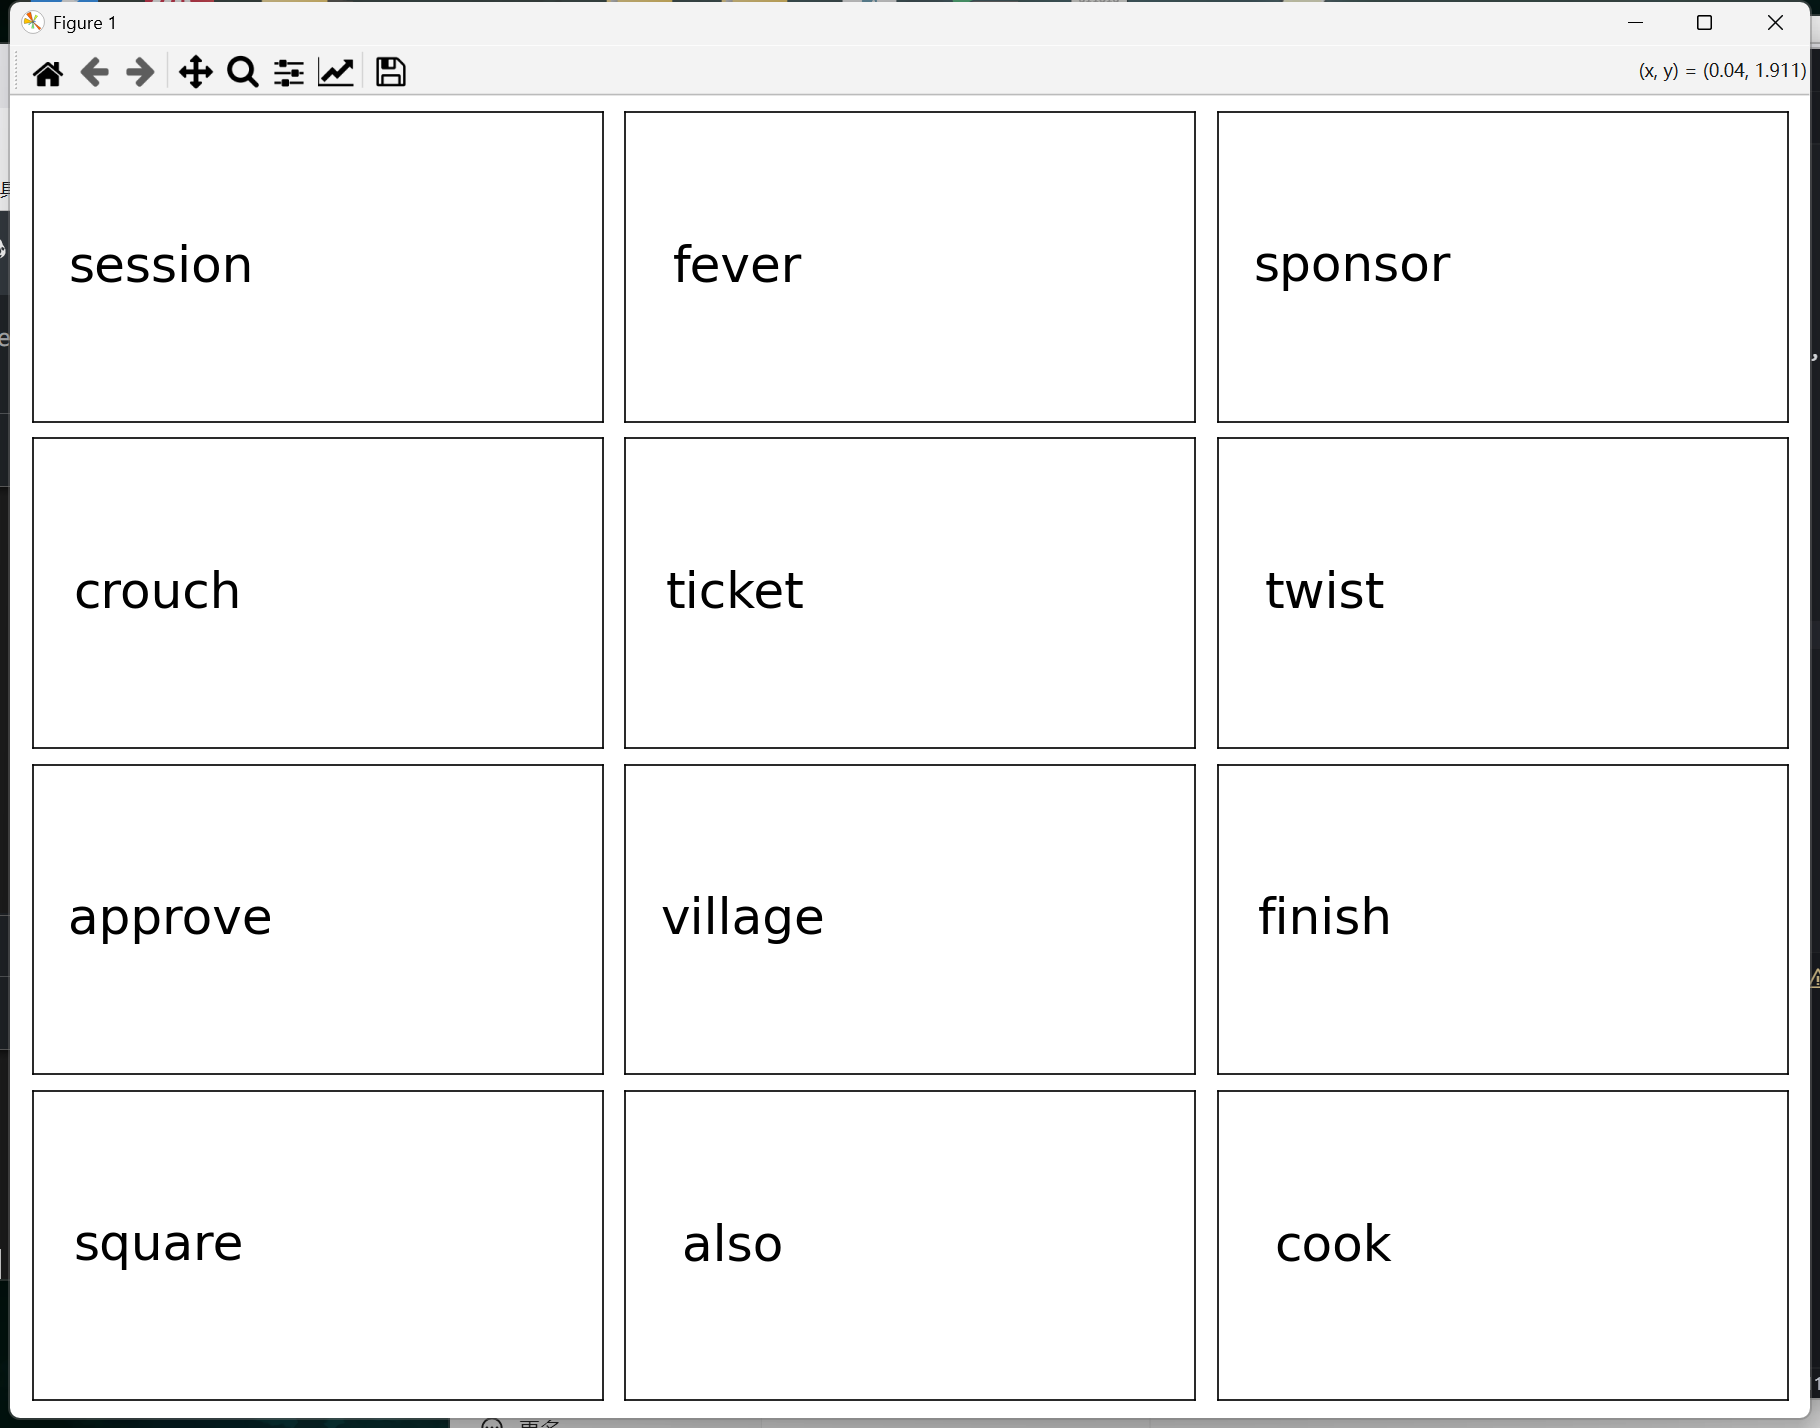This screenshot has width=1820, height=1428.
Task: Select the 'approve' panel
Action: coord(318,919)
